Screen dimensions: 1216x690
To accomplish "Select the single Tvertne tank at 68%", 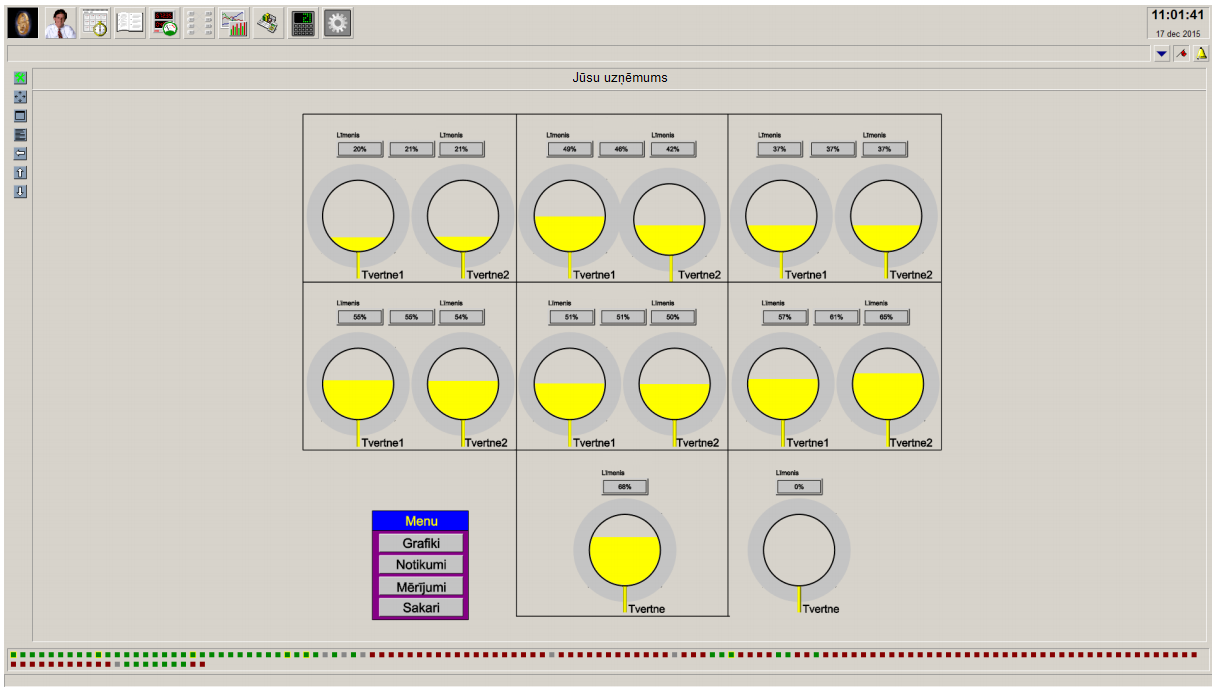I will click(625, 551).
